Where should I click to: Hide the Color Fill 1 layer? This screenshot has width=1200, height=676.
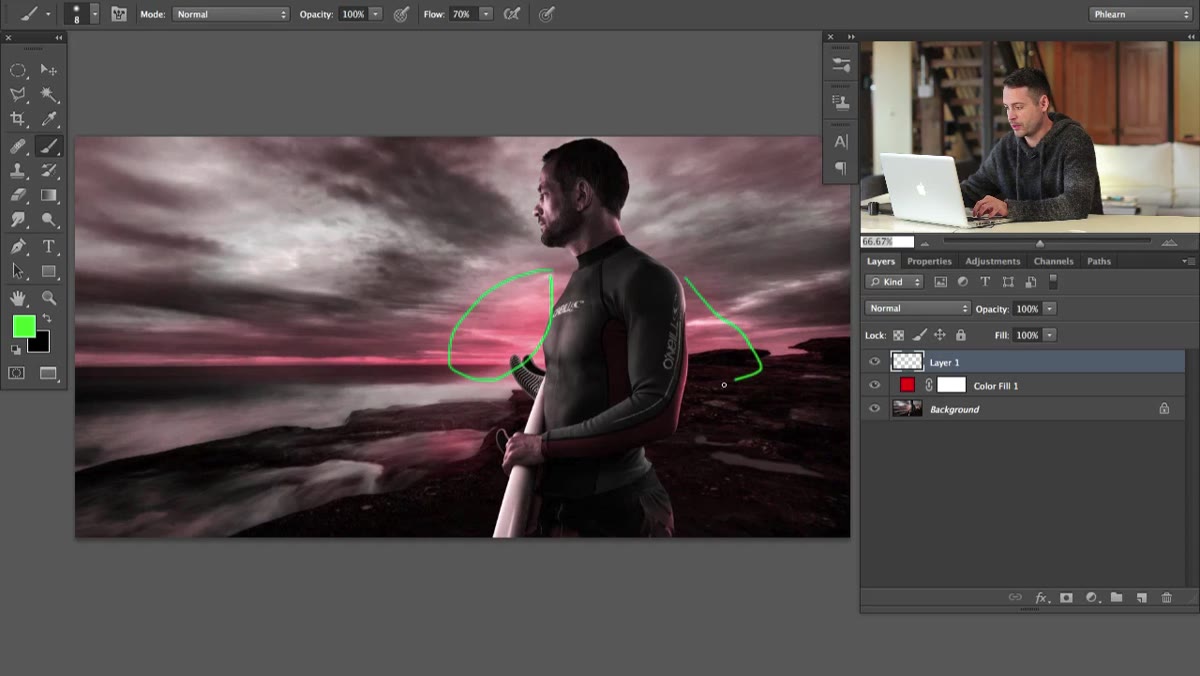click(875, 385)
